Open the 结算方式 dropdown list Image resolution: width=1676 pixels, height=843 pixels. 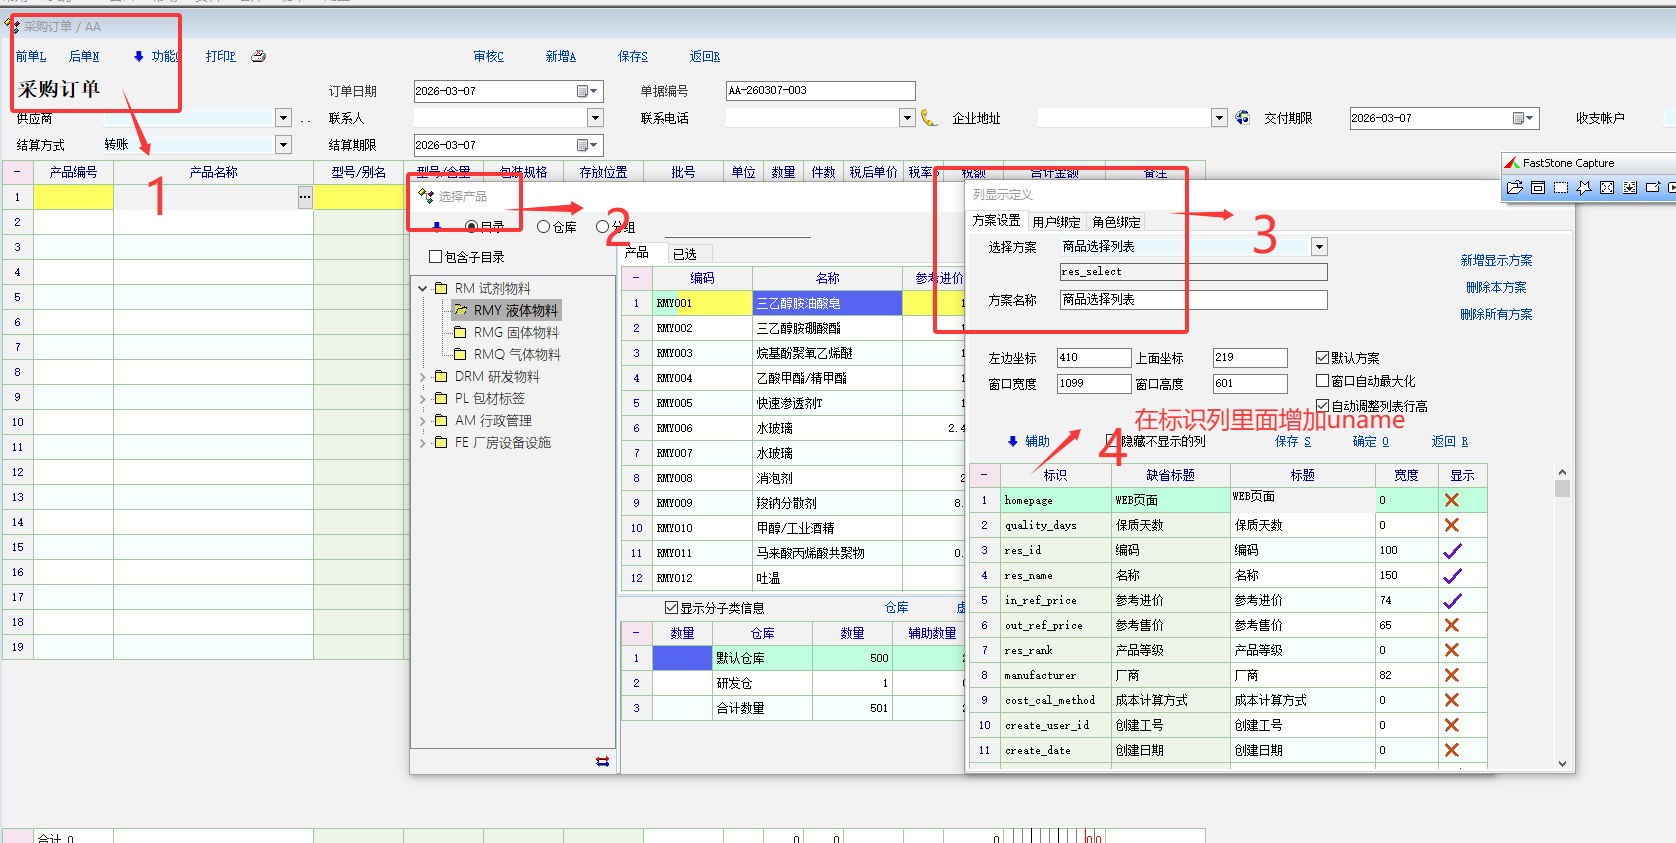point(283,145)
